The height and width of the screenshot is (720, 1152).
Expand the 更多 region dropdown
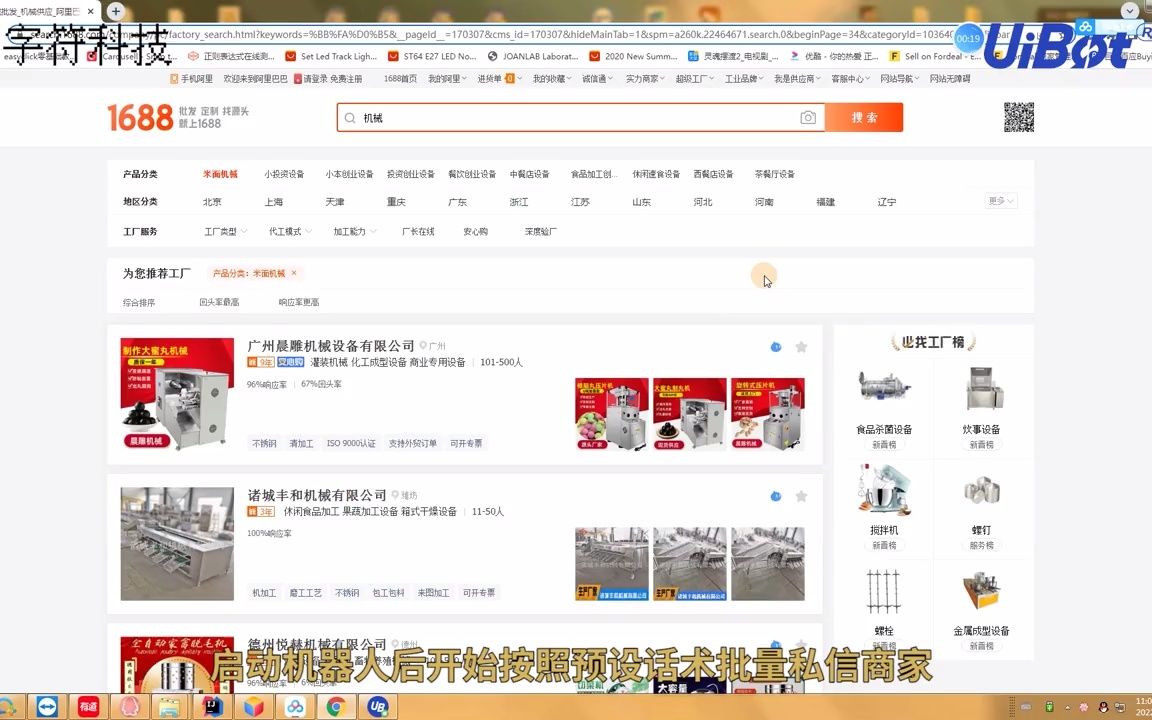(x=997, y=201)
